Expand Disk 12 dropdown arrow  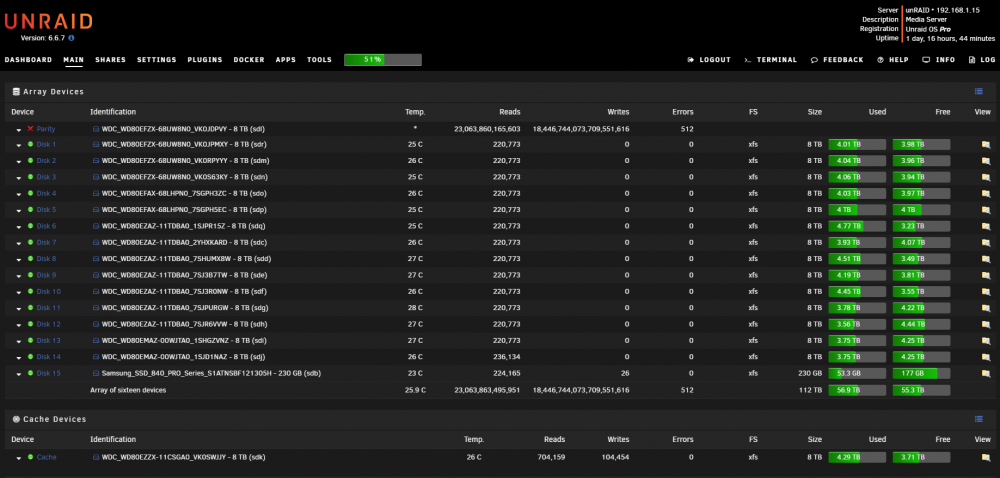tap(19, 325)
